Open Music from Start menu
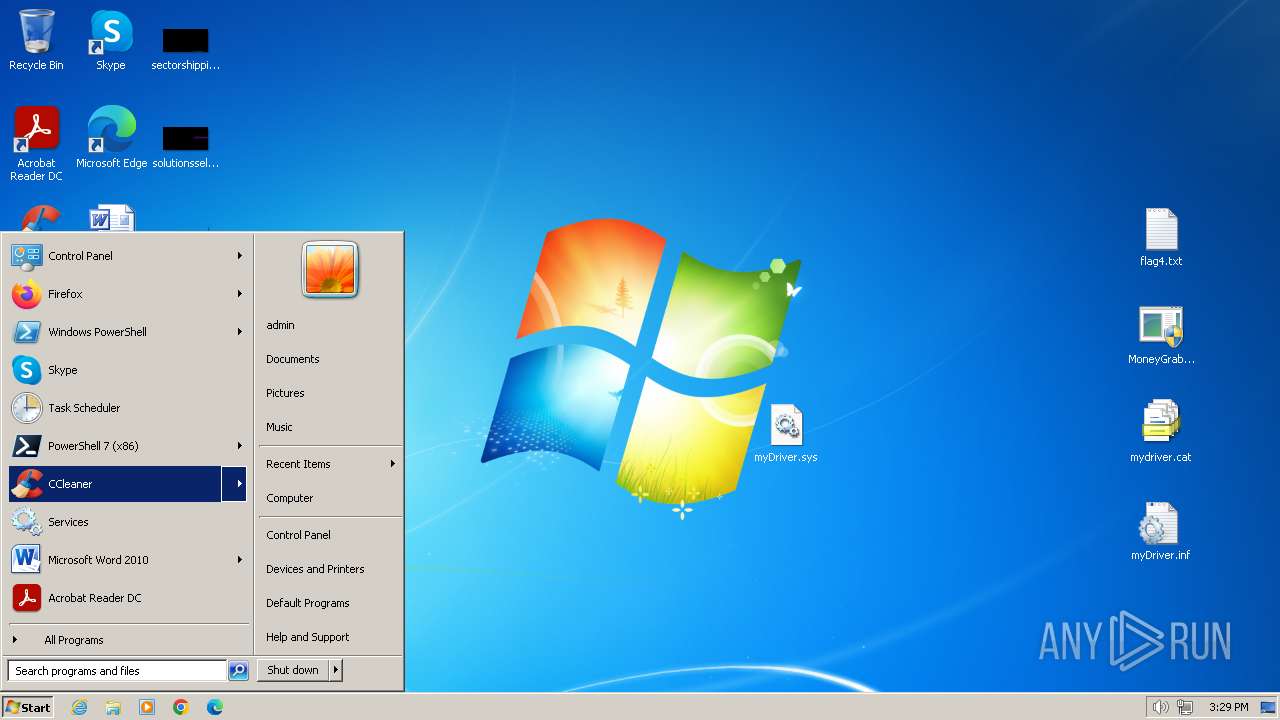Viewport: 1280px width, 720px height. (330, 427)
